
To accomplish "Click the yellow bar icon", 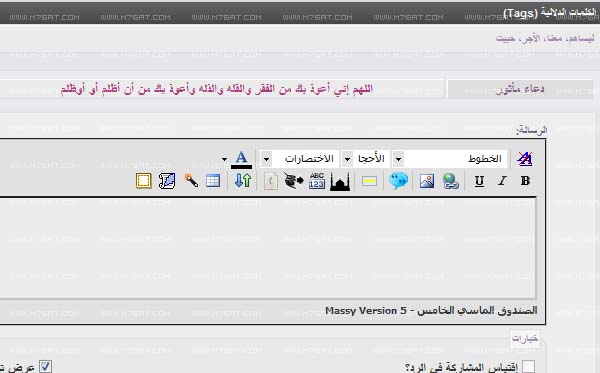I will coord(369,181).
